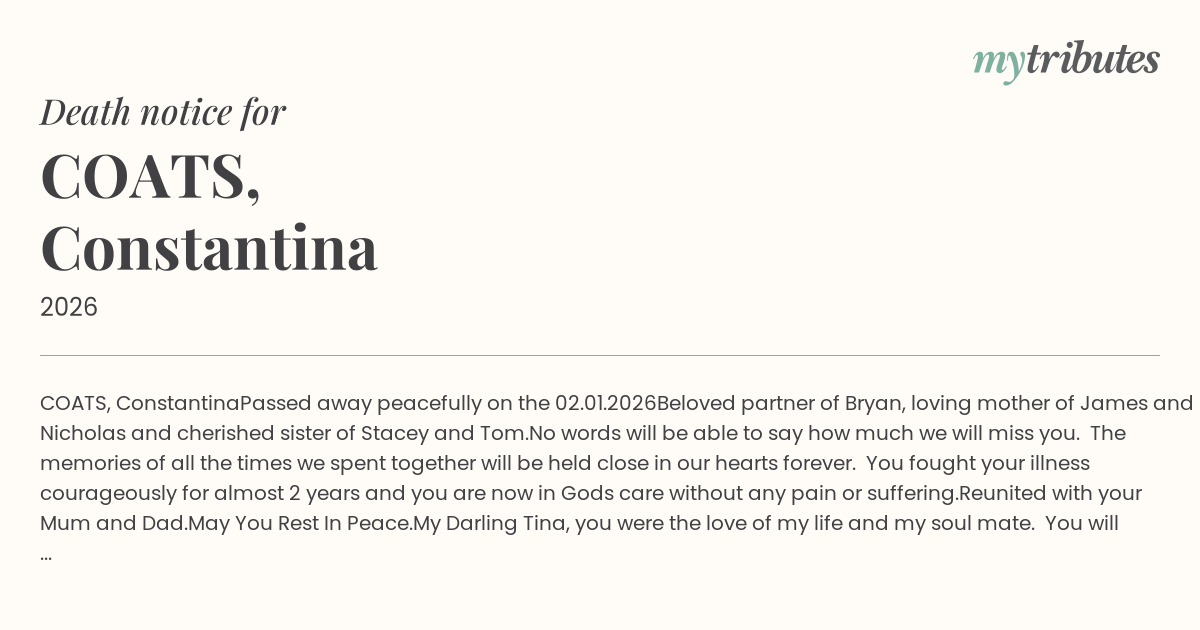The image size is (1200, 630).
Task: Click the large "Constantina" heading
Action: [209, 248]
